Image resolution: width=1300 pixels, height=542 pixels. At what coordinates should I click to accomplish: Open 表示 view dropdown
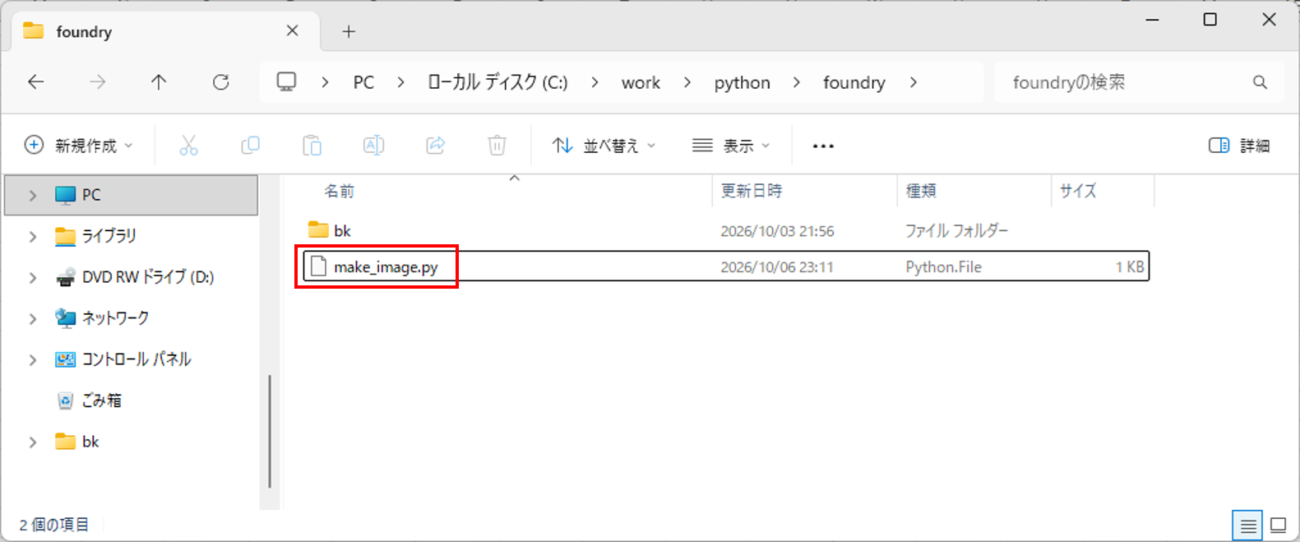[x=731, y=146]
